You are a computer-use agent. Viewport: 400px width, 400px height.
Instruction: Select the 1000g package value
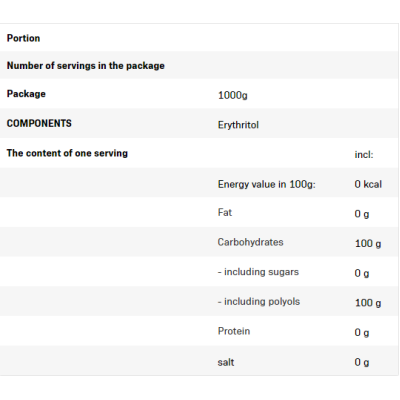[x=233, y=95]
